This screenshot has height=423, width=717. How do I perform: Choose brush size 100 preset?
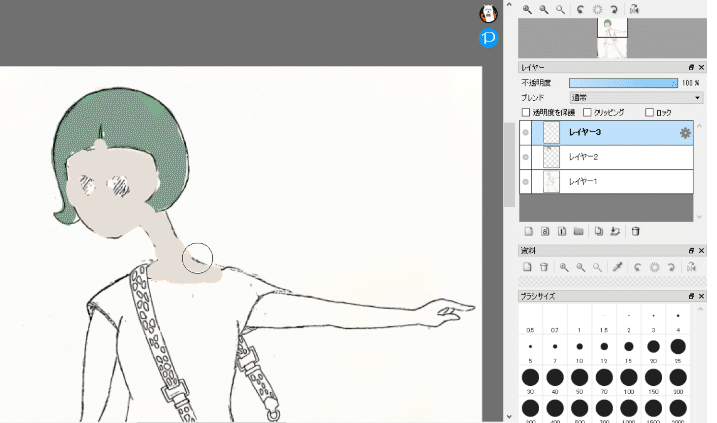pyautogui.click(x=629, y=378)
